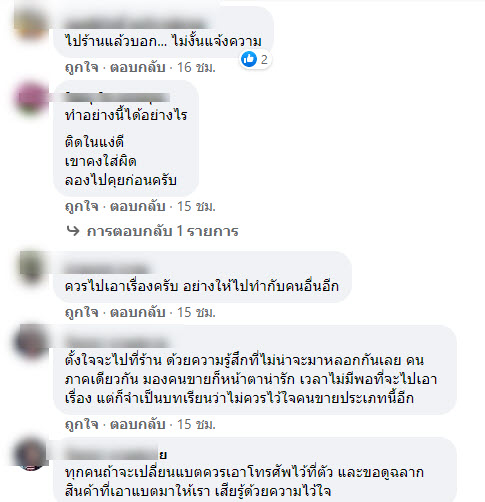Screen dimensions: 485x502
Task: Like the comment ไปร้านแล้วบอก with ถูกใจ
Action: 81,68
